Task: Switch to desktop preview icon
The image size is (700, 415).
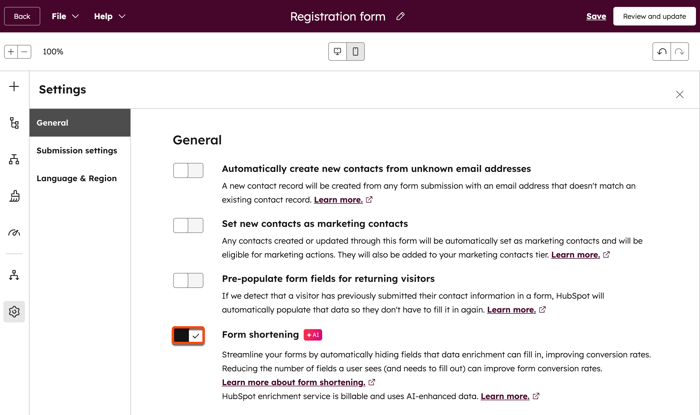Action: click(x=338, y=52)
